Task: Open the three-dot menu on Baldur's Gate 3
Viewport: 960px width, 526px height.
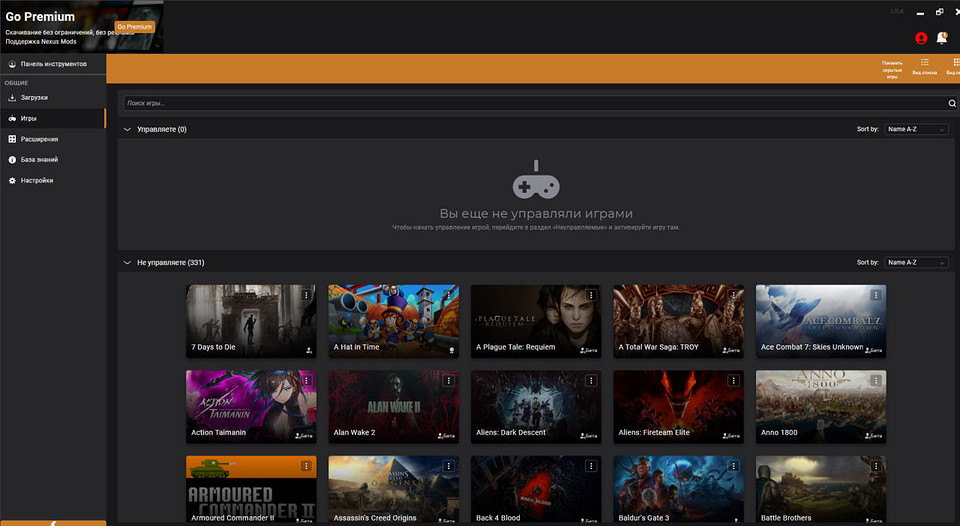Action: point(733,467)
